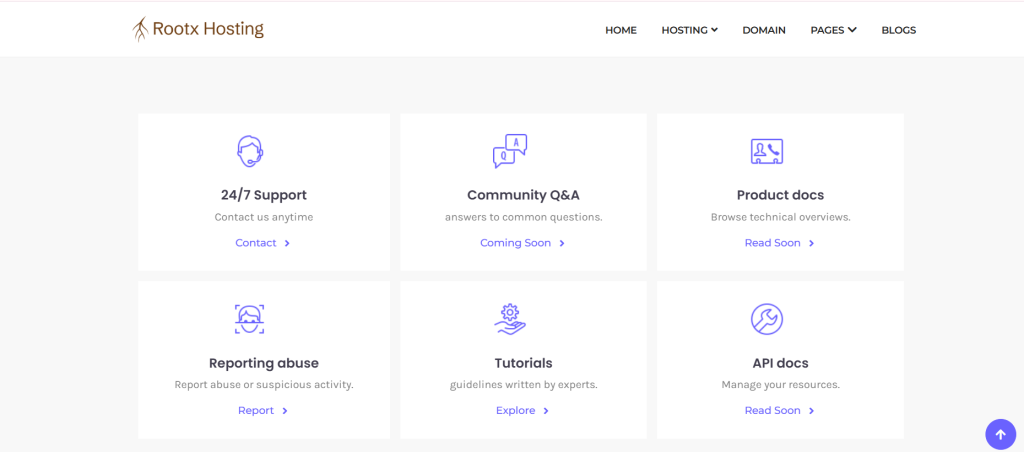Go to the Home menu item

click(x=621, y=30)
